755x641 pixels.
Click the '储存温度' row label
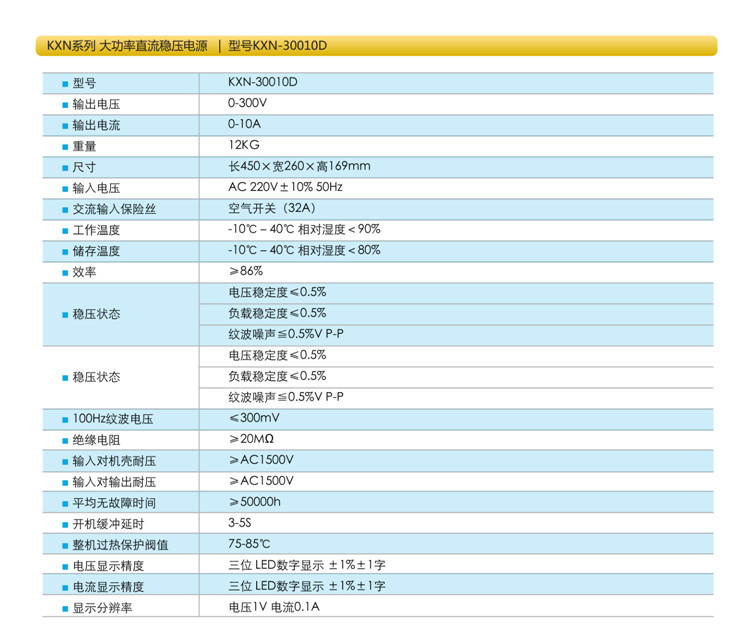coord(96,251)
